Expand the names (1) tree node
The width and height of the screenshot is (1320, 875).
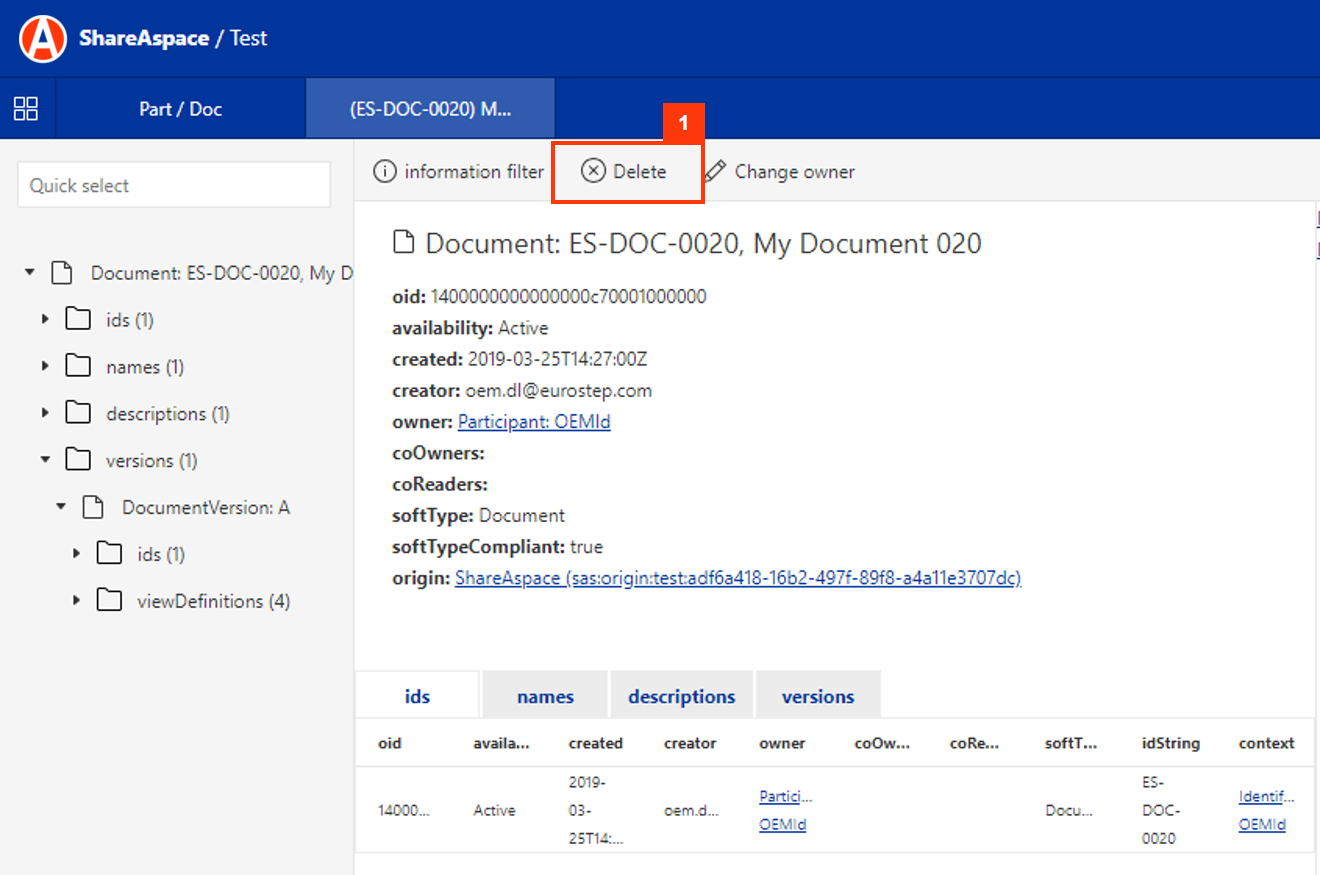(45, 367)
